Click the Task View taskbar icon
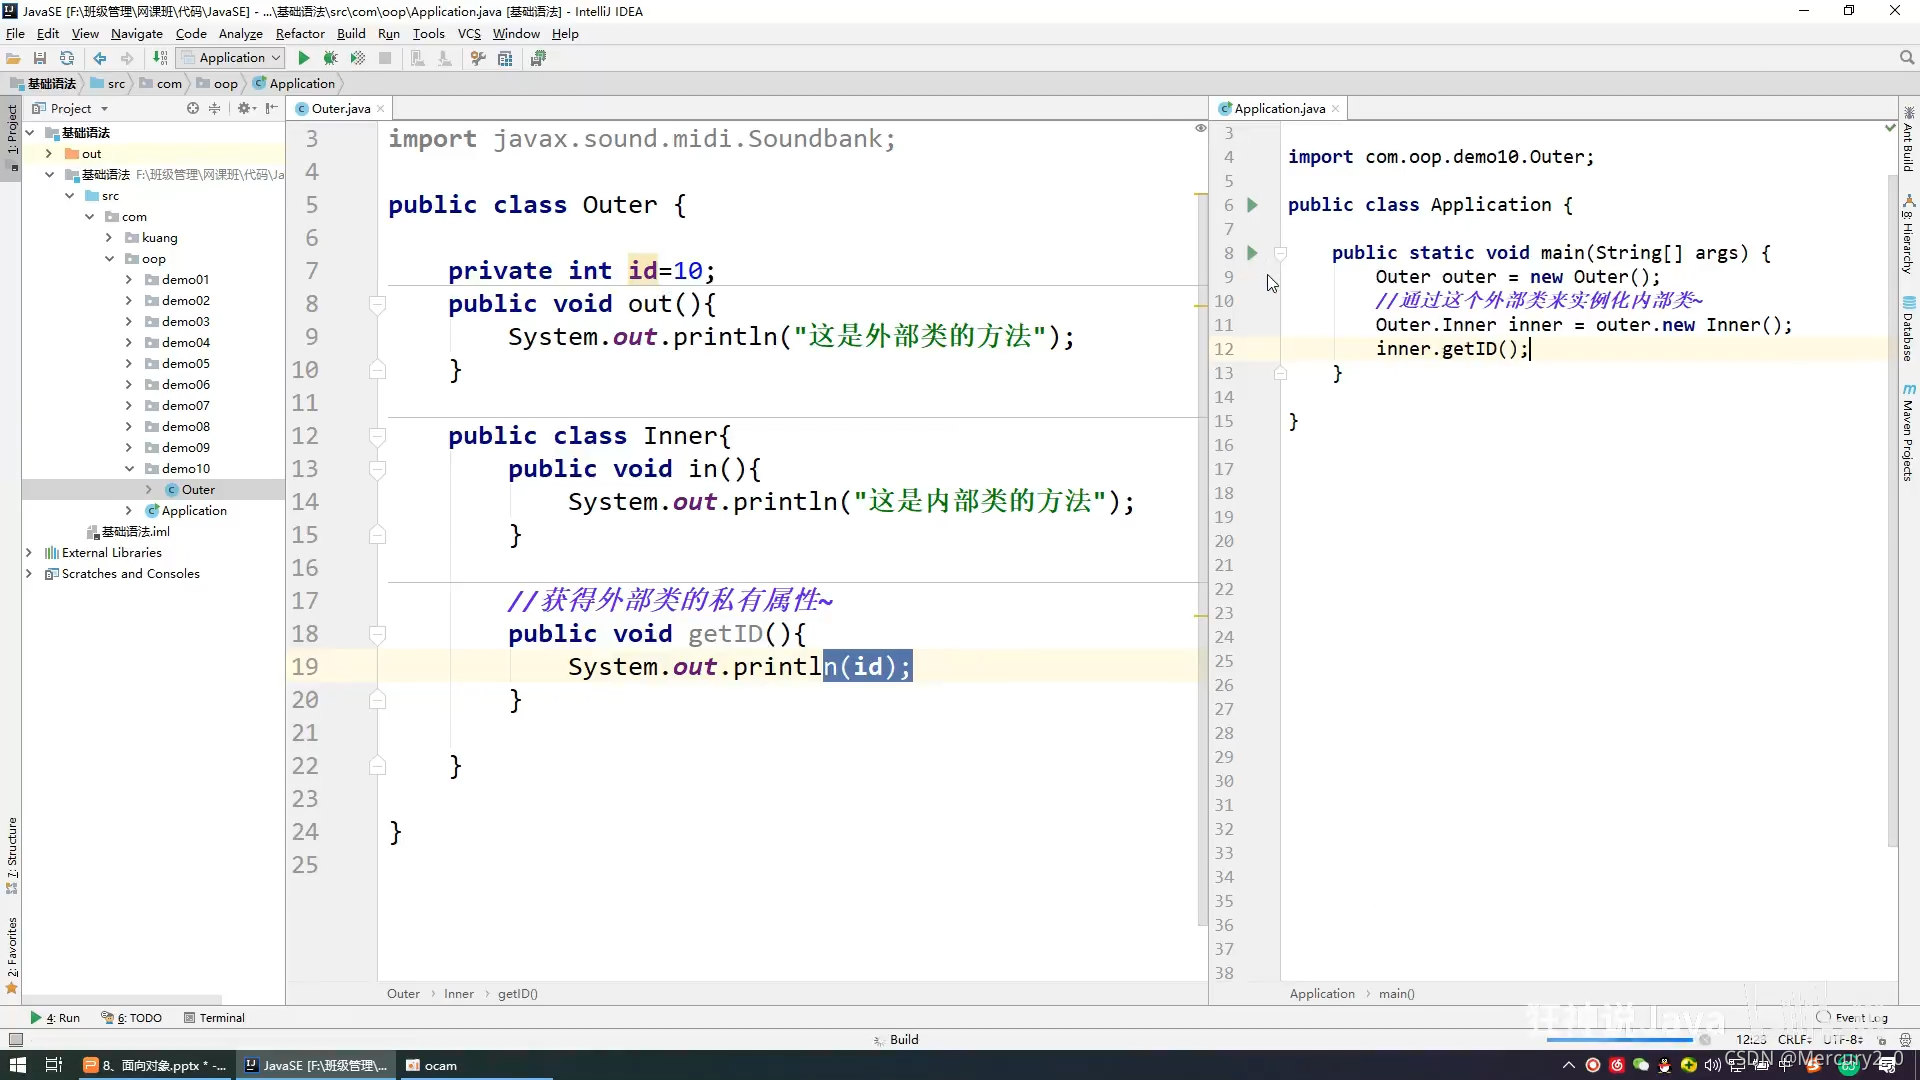 (x=54, y=1065)
